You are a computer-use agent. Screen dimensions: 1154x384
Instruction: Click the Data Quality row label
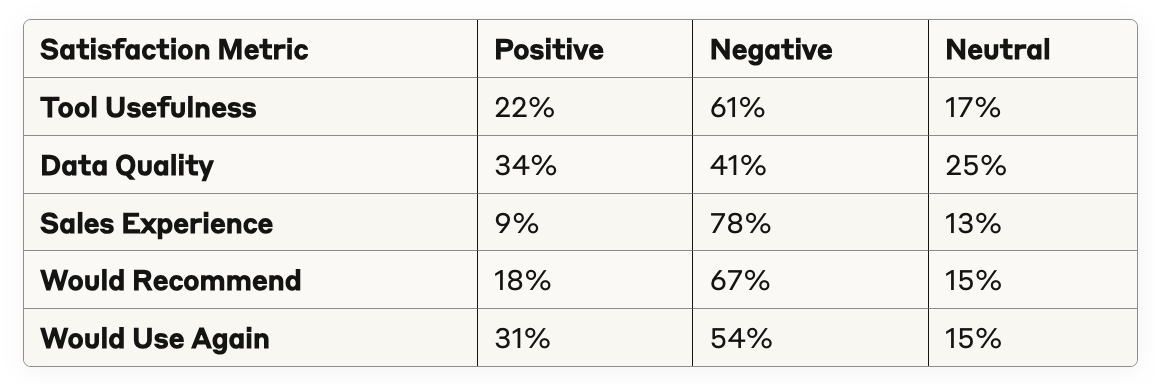(127, 166)
